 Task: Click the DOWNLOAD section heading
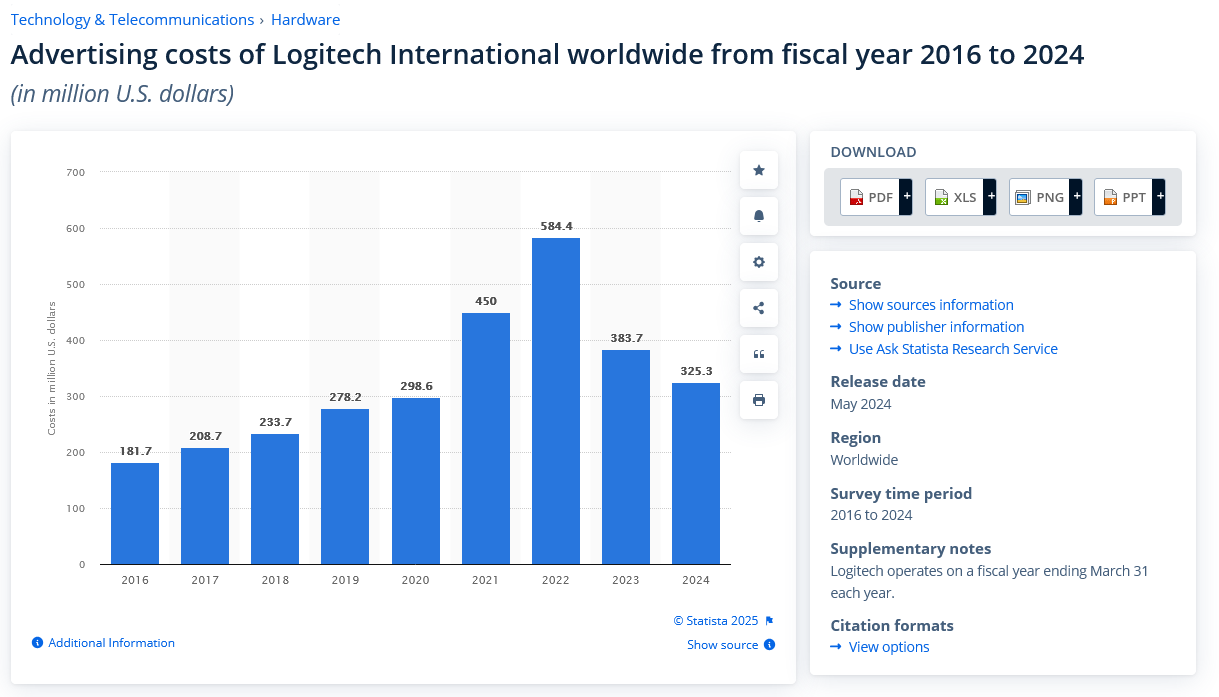(x=873, y=152)
